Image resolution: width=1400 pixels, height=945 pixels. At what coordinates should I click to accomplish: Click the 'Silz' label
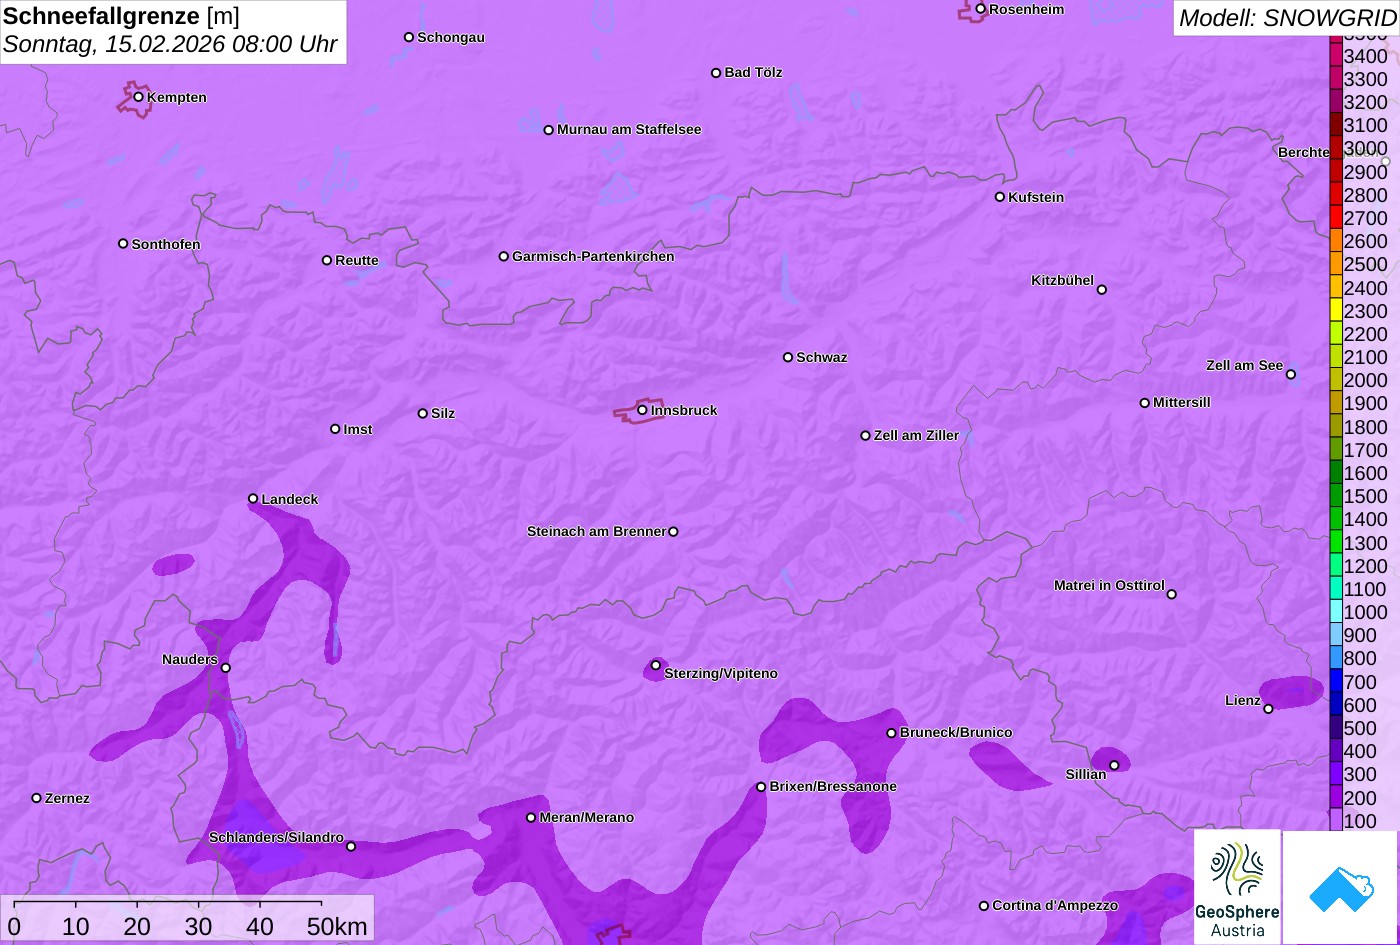pyautogui.click(x=443, y=413)
